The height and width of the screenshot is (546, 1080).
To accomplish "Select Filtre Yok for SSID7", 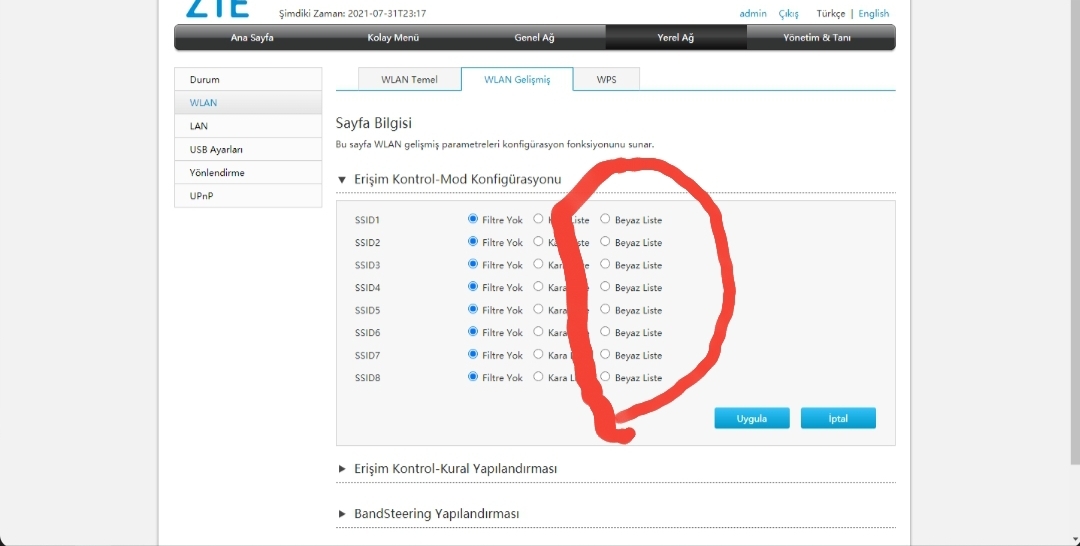I will pos(472,354).
